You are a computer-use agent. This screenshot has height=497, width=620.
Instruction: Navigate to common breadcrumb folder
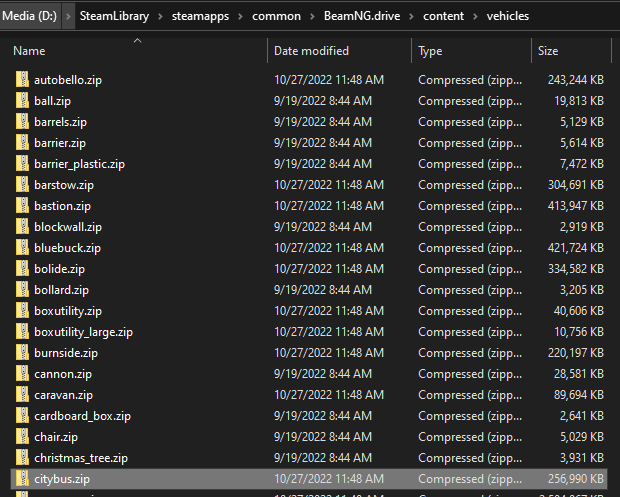point(276,16)
